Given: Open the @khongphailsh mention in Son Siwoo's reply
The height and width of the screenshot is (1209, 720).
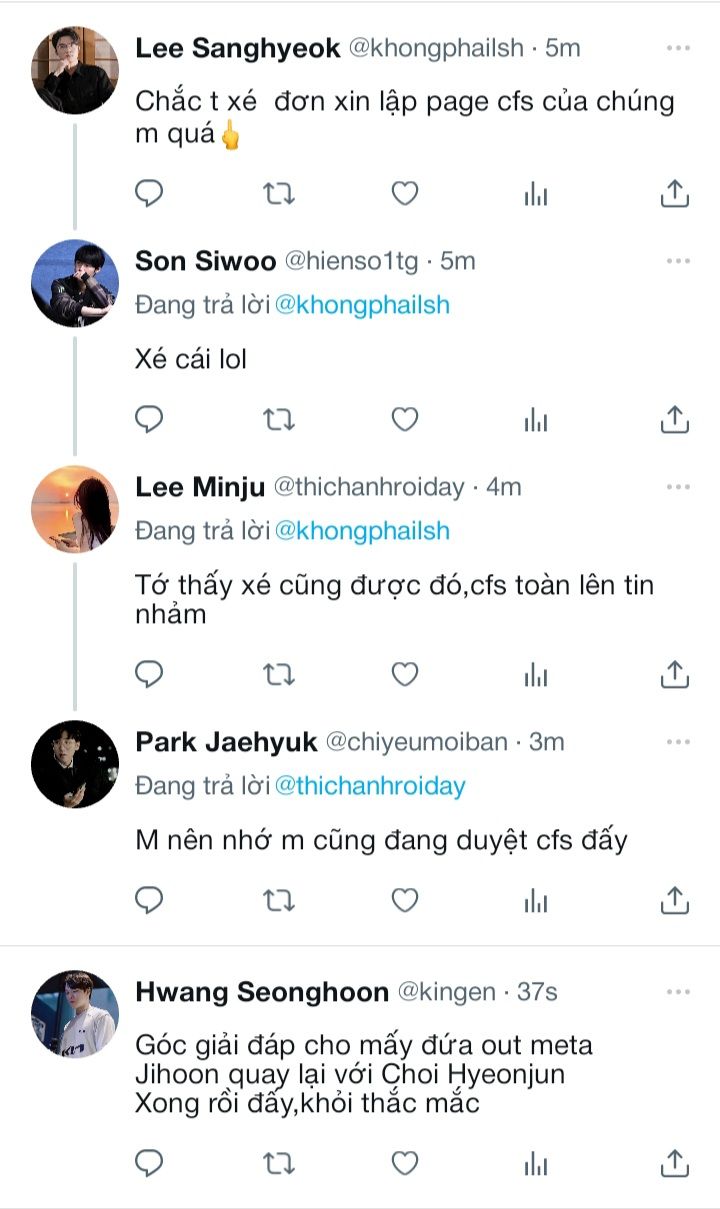Looking at the screenshot, I should [362, 305].
